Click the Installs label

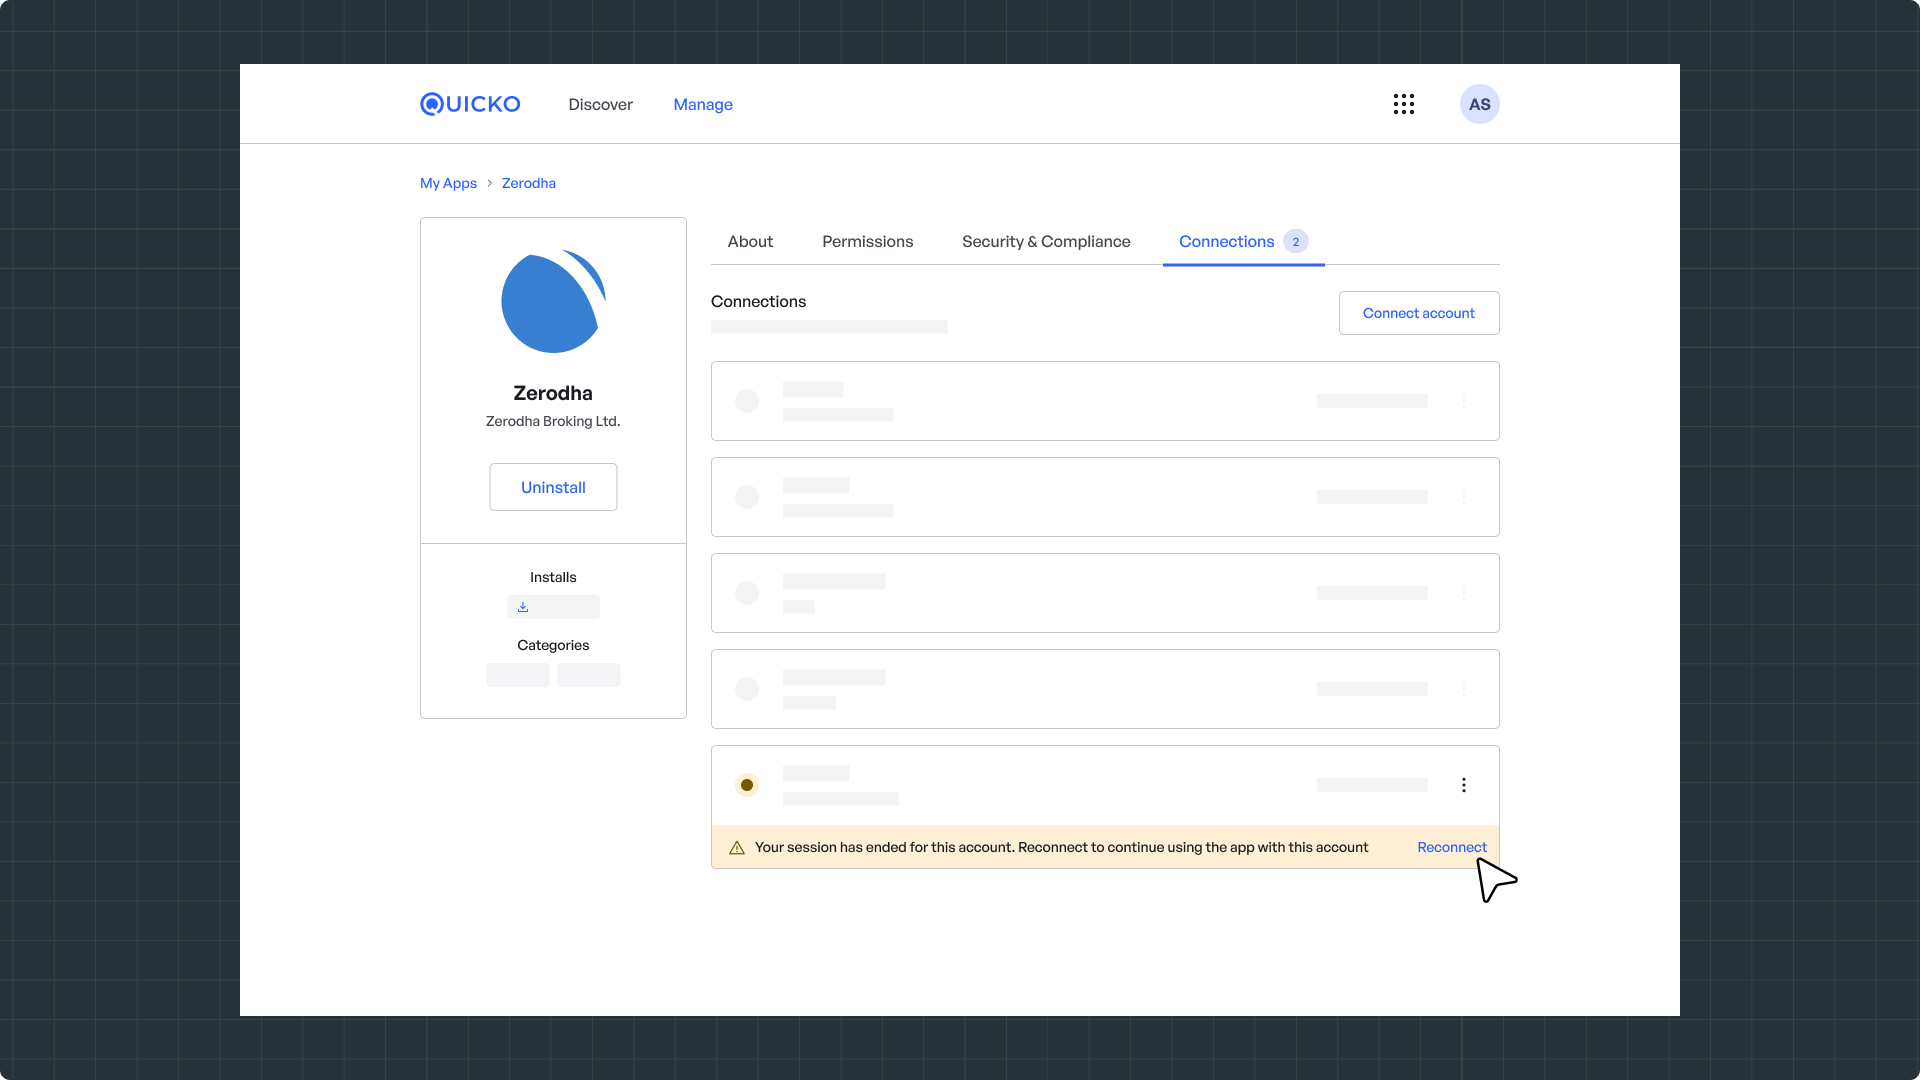coord(553,577)
